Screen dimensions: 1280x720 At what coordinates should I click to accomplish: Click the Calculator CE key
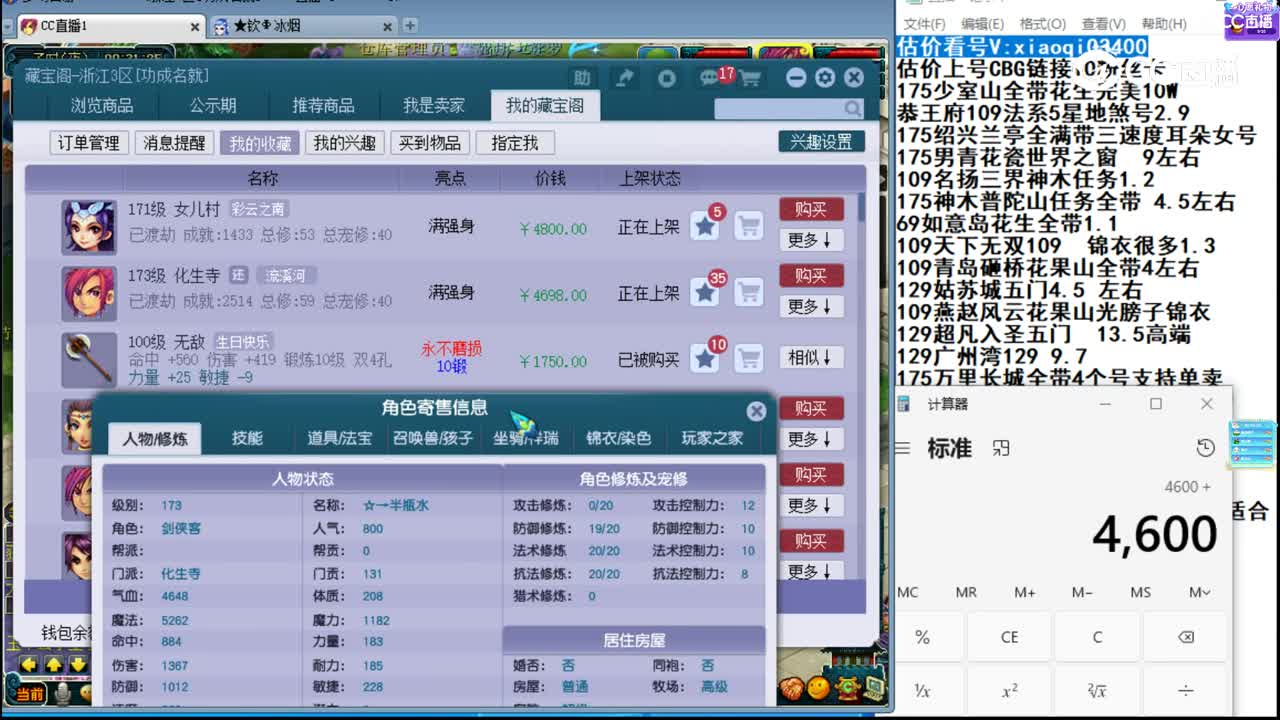(1010, 637)
